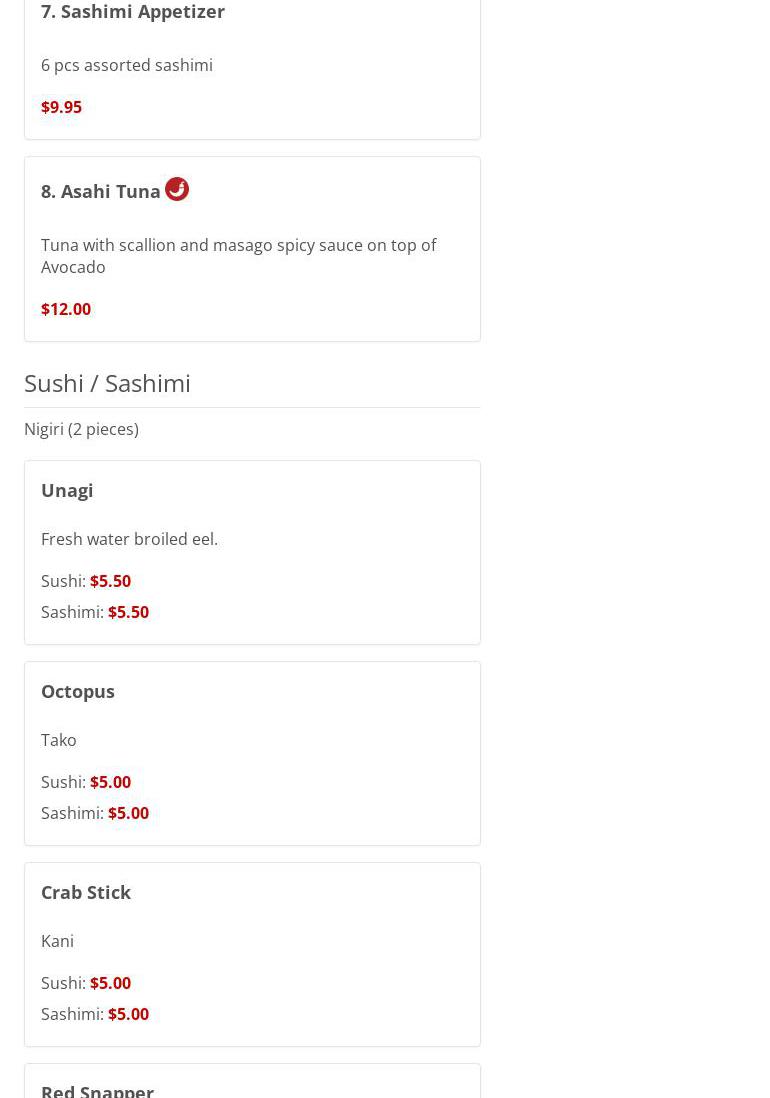770x1098 pixels.
Task: Select the 8. Asahi Tuna item title
Action: (x=101, y=191)
